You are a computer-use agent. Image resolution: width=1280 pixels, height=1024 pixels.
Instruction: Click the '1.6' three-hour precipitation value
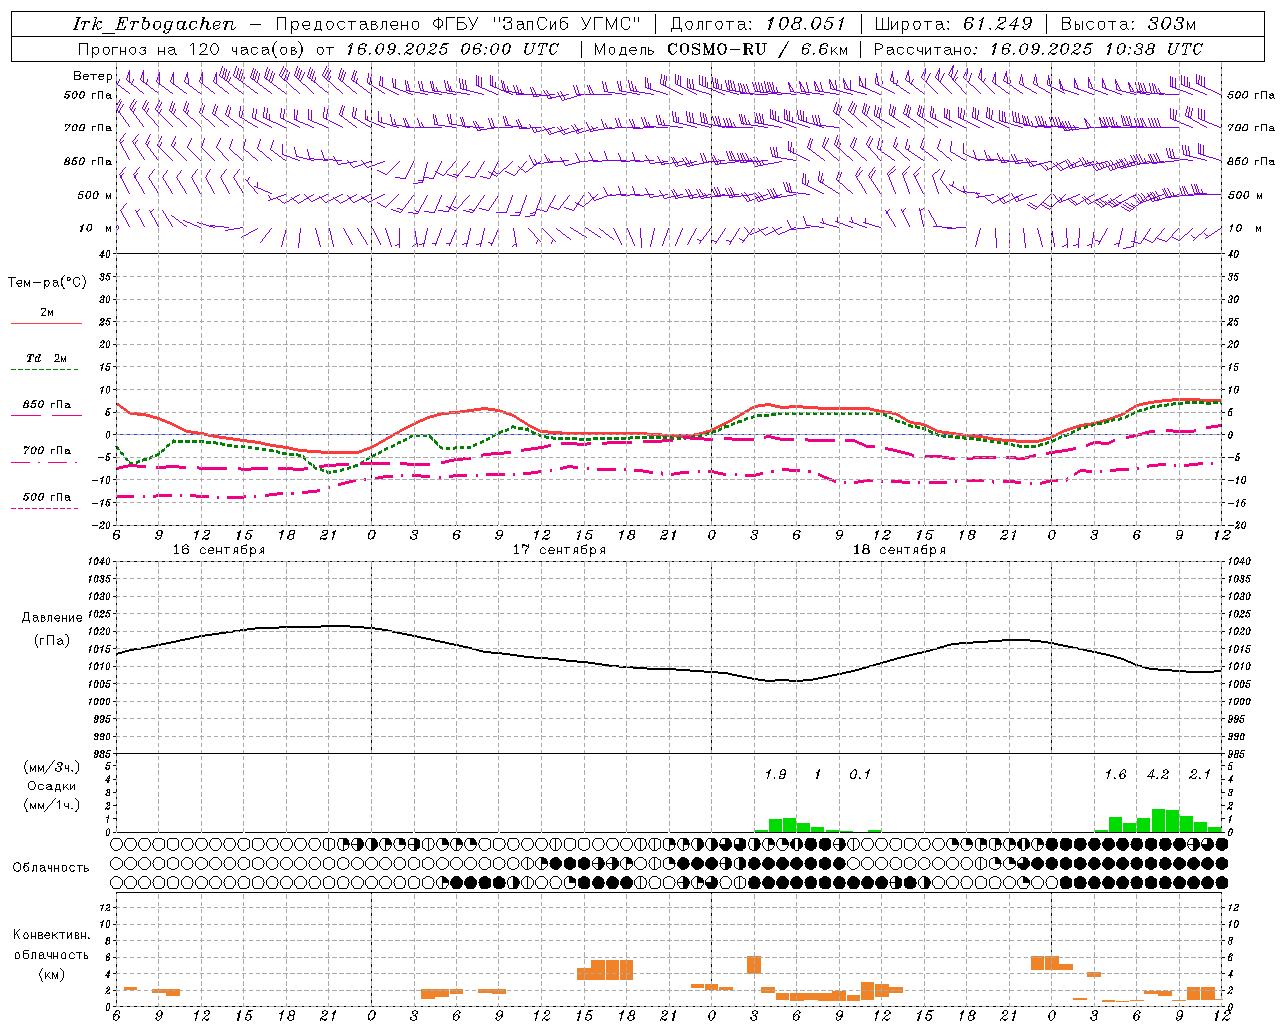pos(1115,775)
